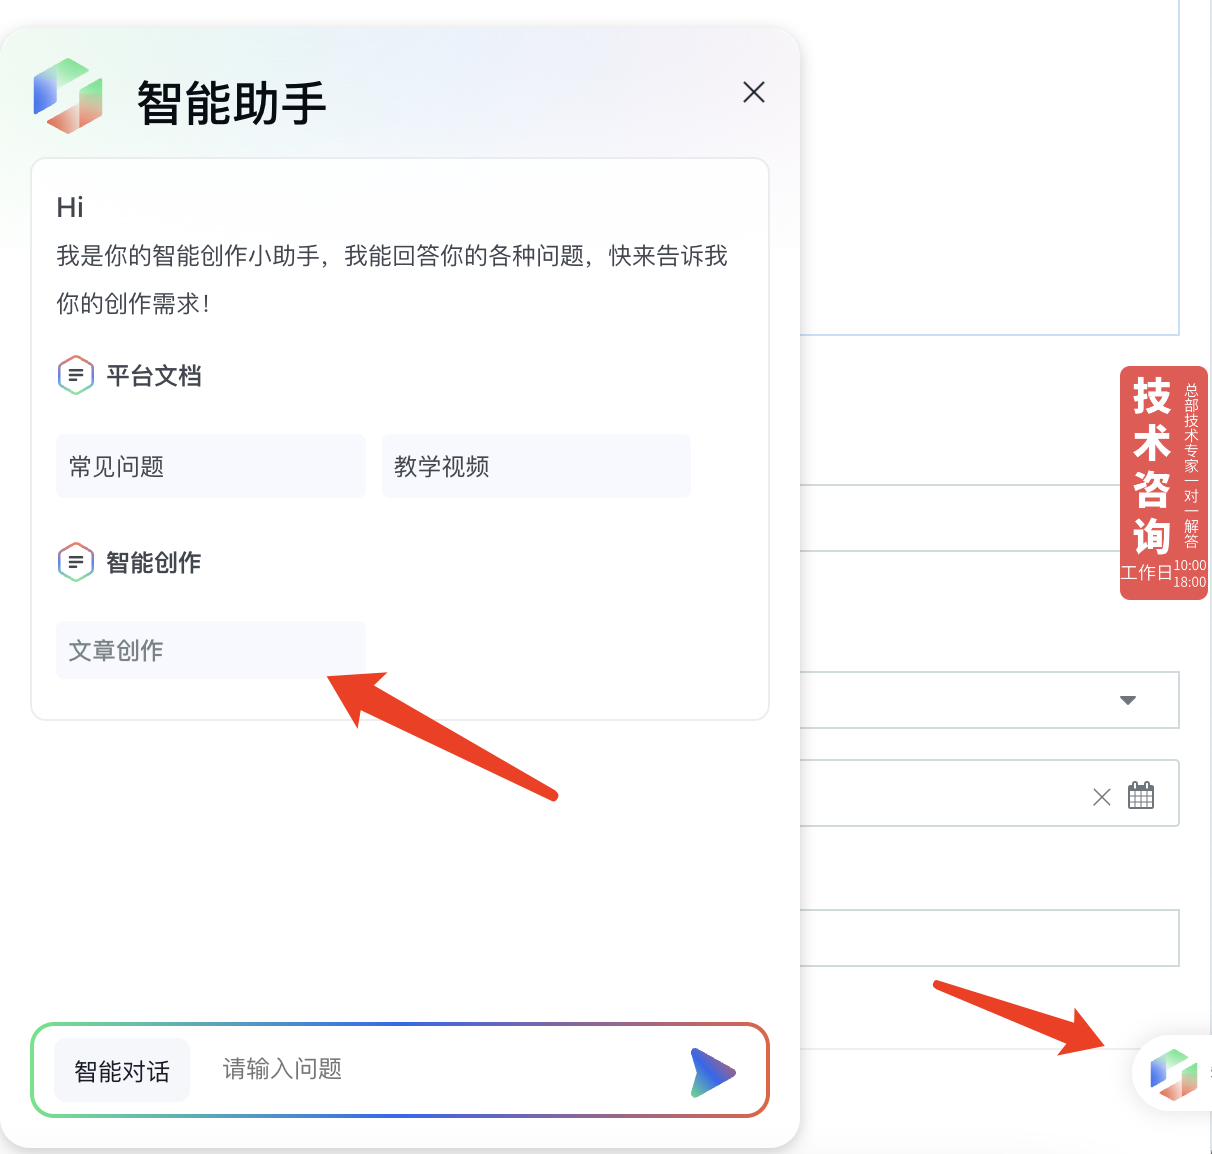This screenshot has height=1154, width=1212.
Task: Select the 文章创作 option
Action: coord(210,650)
